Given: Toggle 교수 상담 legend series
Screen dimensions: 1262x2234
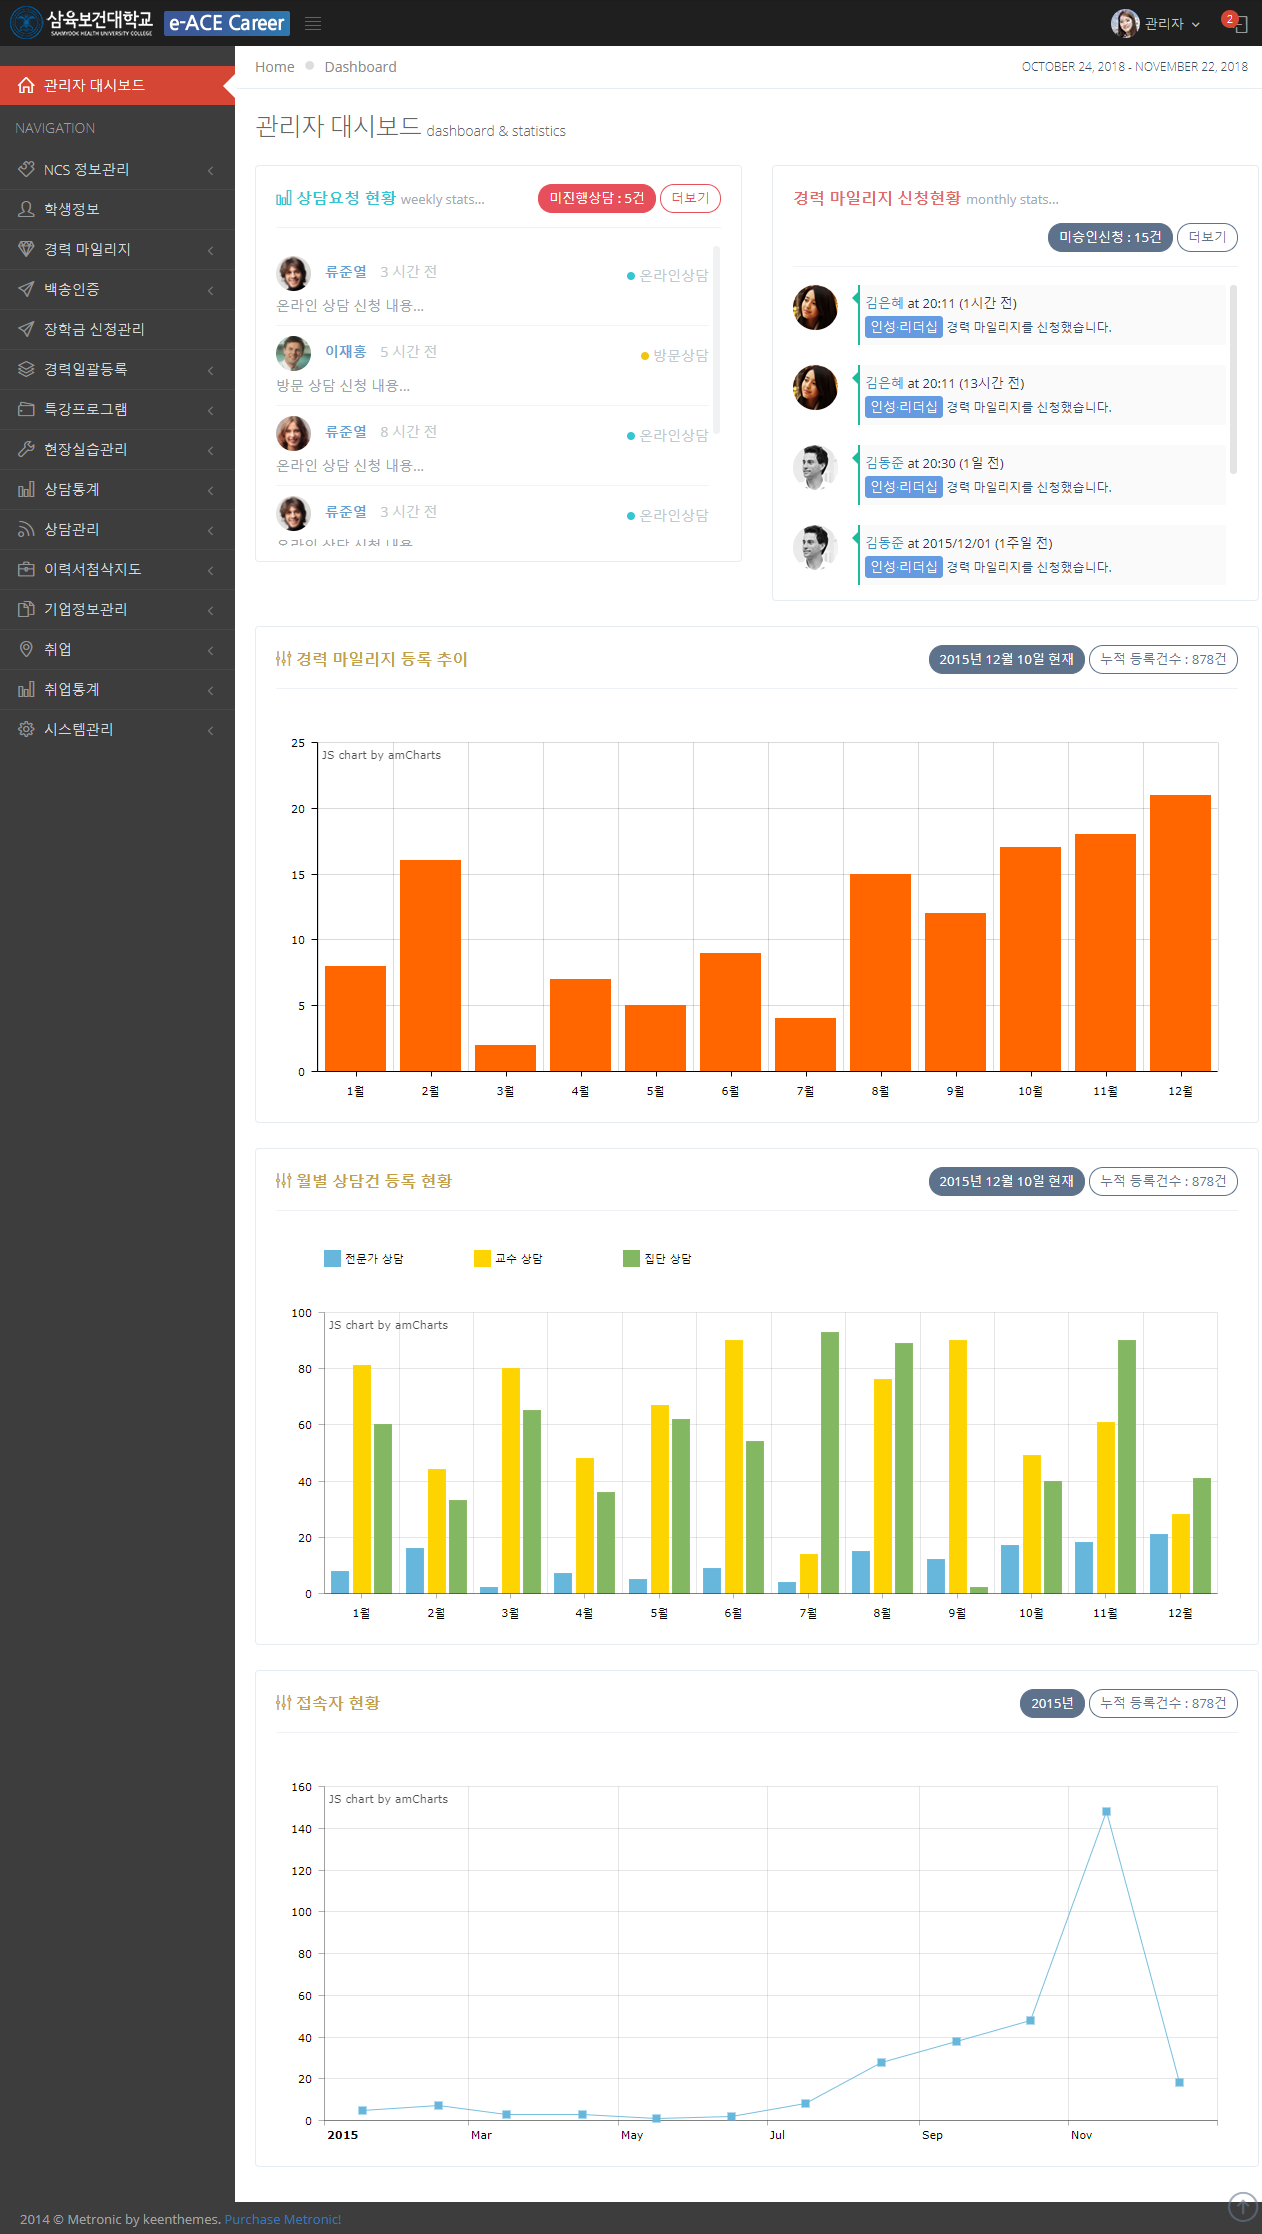Looking at the screenshot, I should coord(509,1258).
